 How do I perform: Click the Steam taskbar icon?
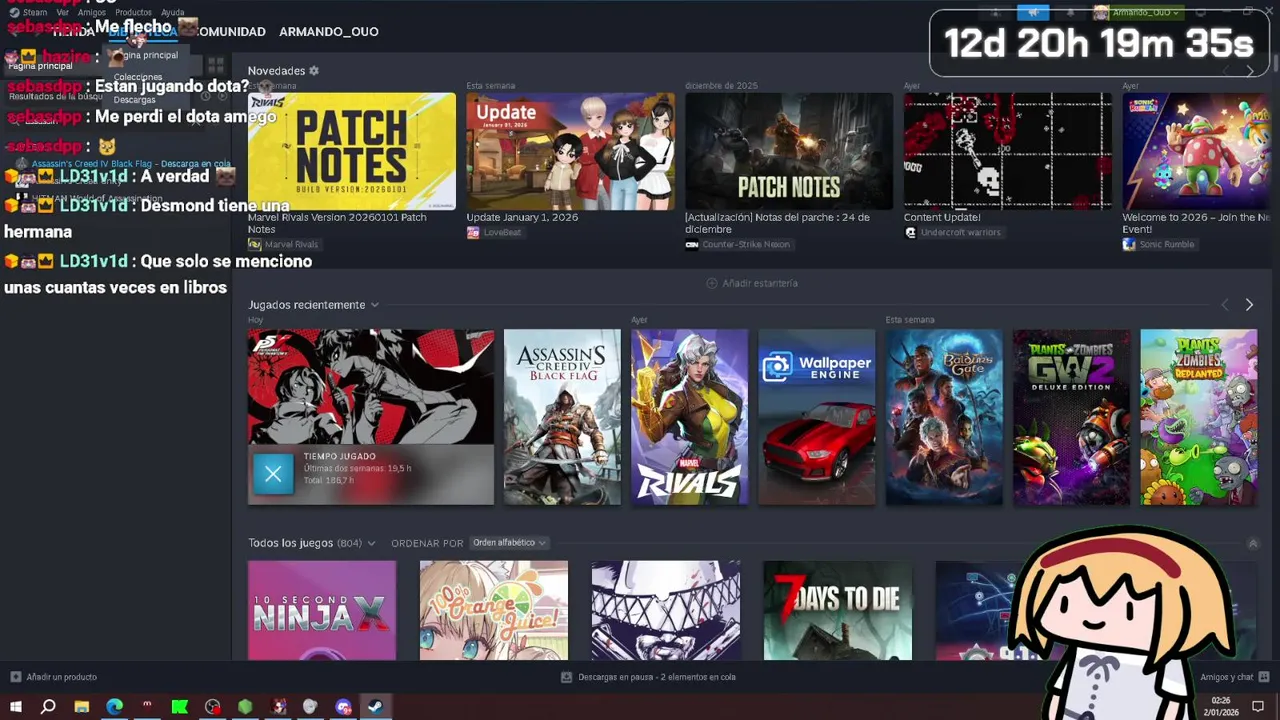tap(375, 707)
